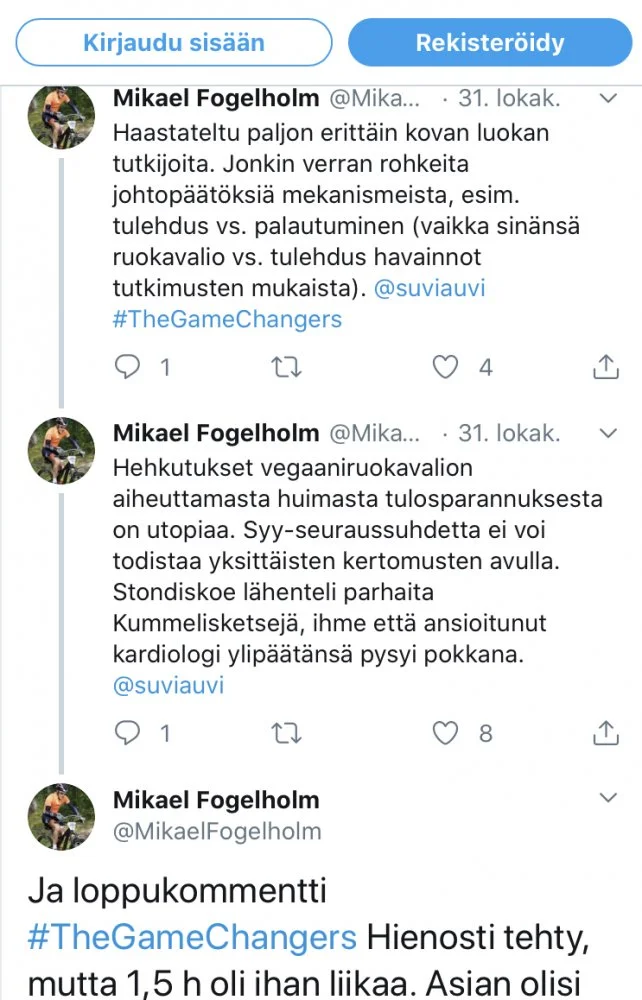Open the chevron menu on the loppukommentti tweet
This screenshot has width=642, height=1000.
607,798
